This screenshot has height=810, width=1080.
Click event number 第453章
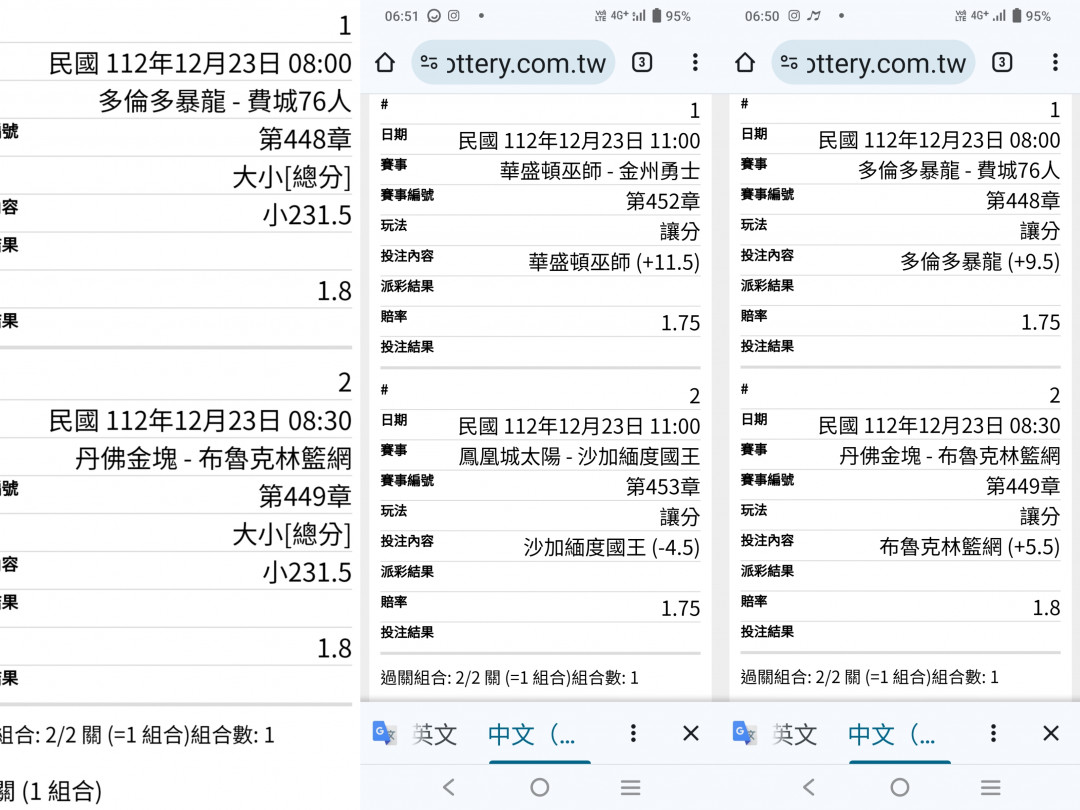pos(663,487)
